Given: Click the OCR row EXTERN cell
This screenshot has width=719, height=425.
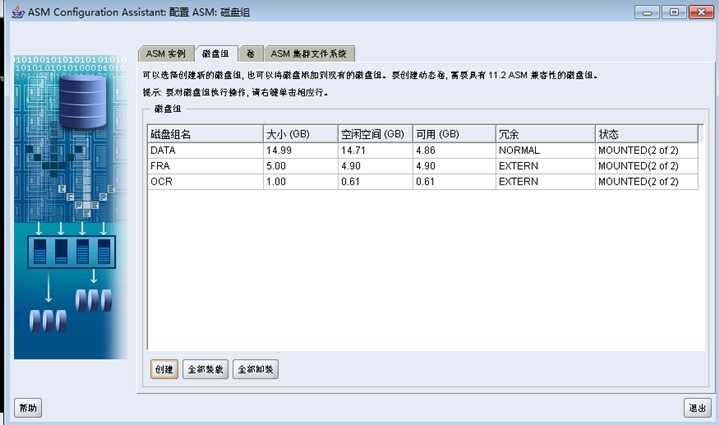Looking at the screenshot, I should tap(545, 182).
